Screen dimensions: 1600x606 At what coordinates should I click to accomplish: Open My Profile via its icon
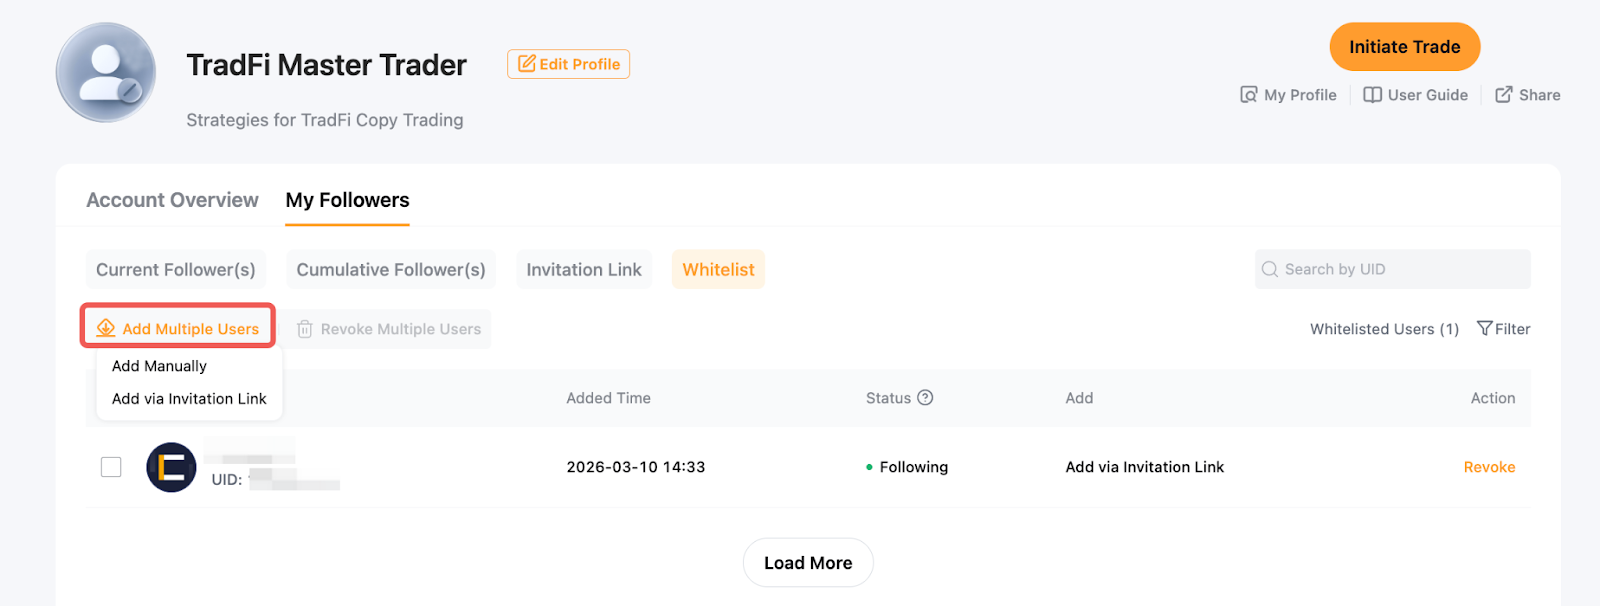point(1248,95)
